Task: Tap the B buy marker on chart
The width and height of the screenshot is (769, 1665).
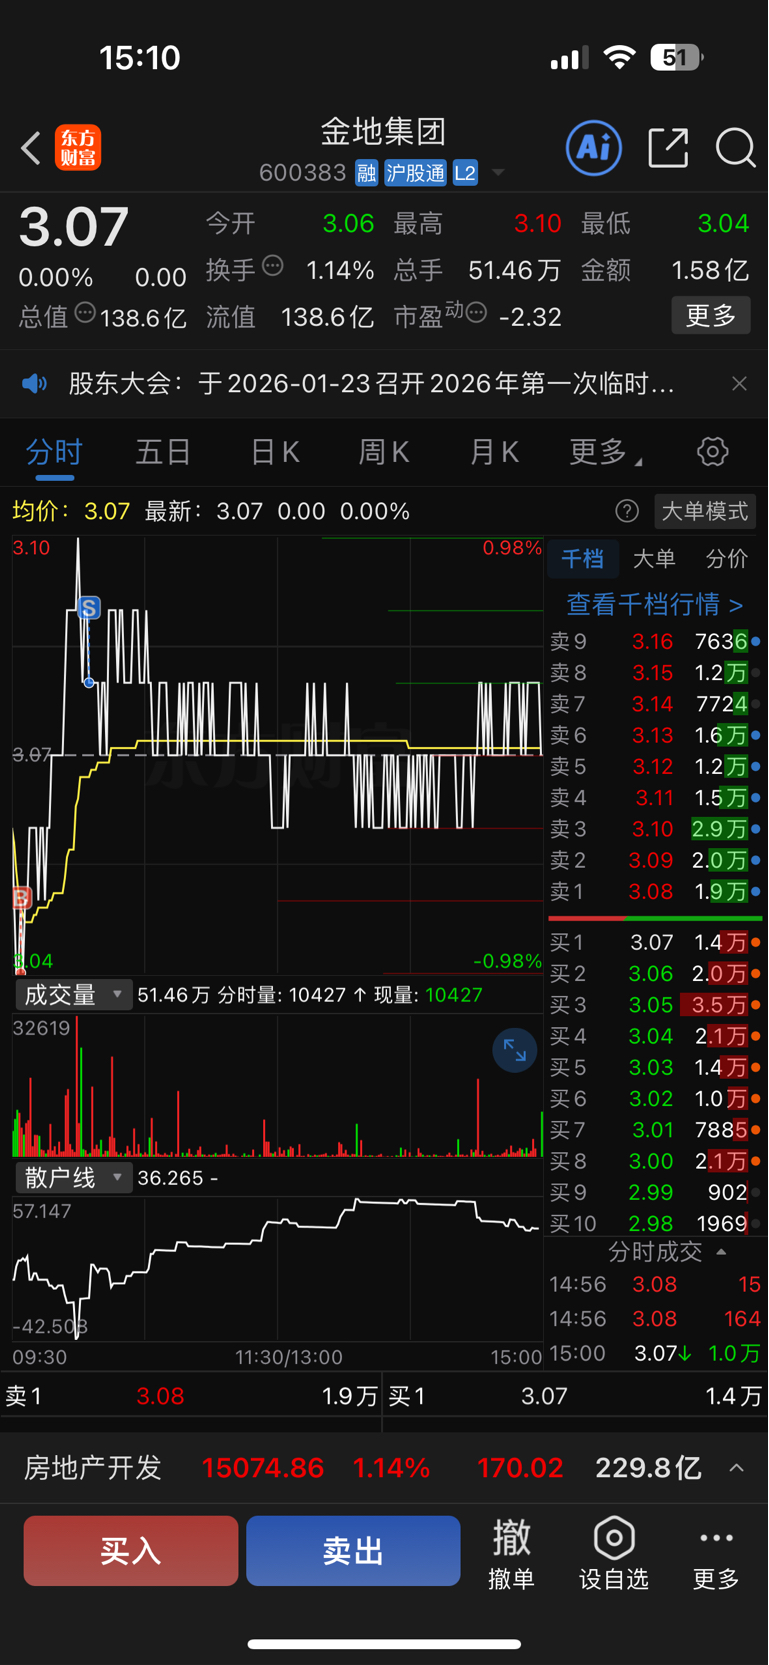Action: click(x=22, y=898)
